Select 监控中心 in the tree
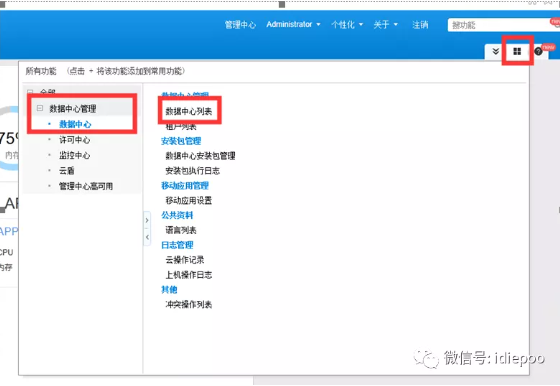Screen dimensions: 560x386 click(x=74, y=155)
